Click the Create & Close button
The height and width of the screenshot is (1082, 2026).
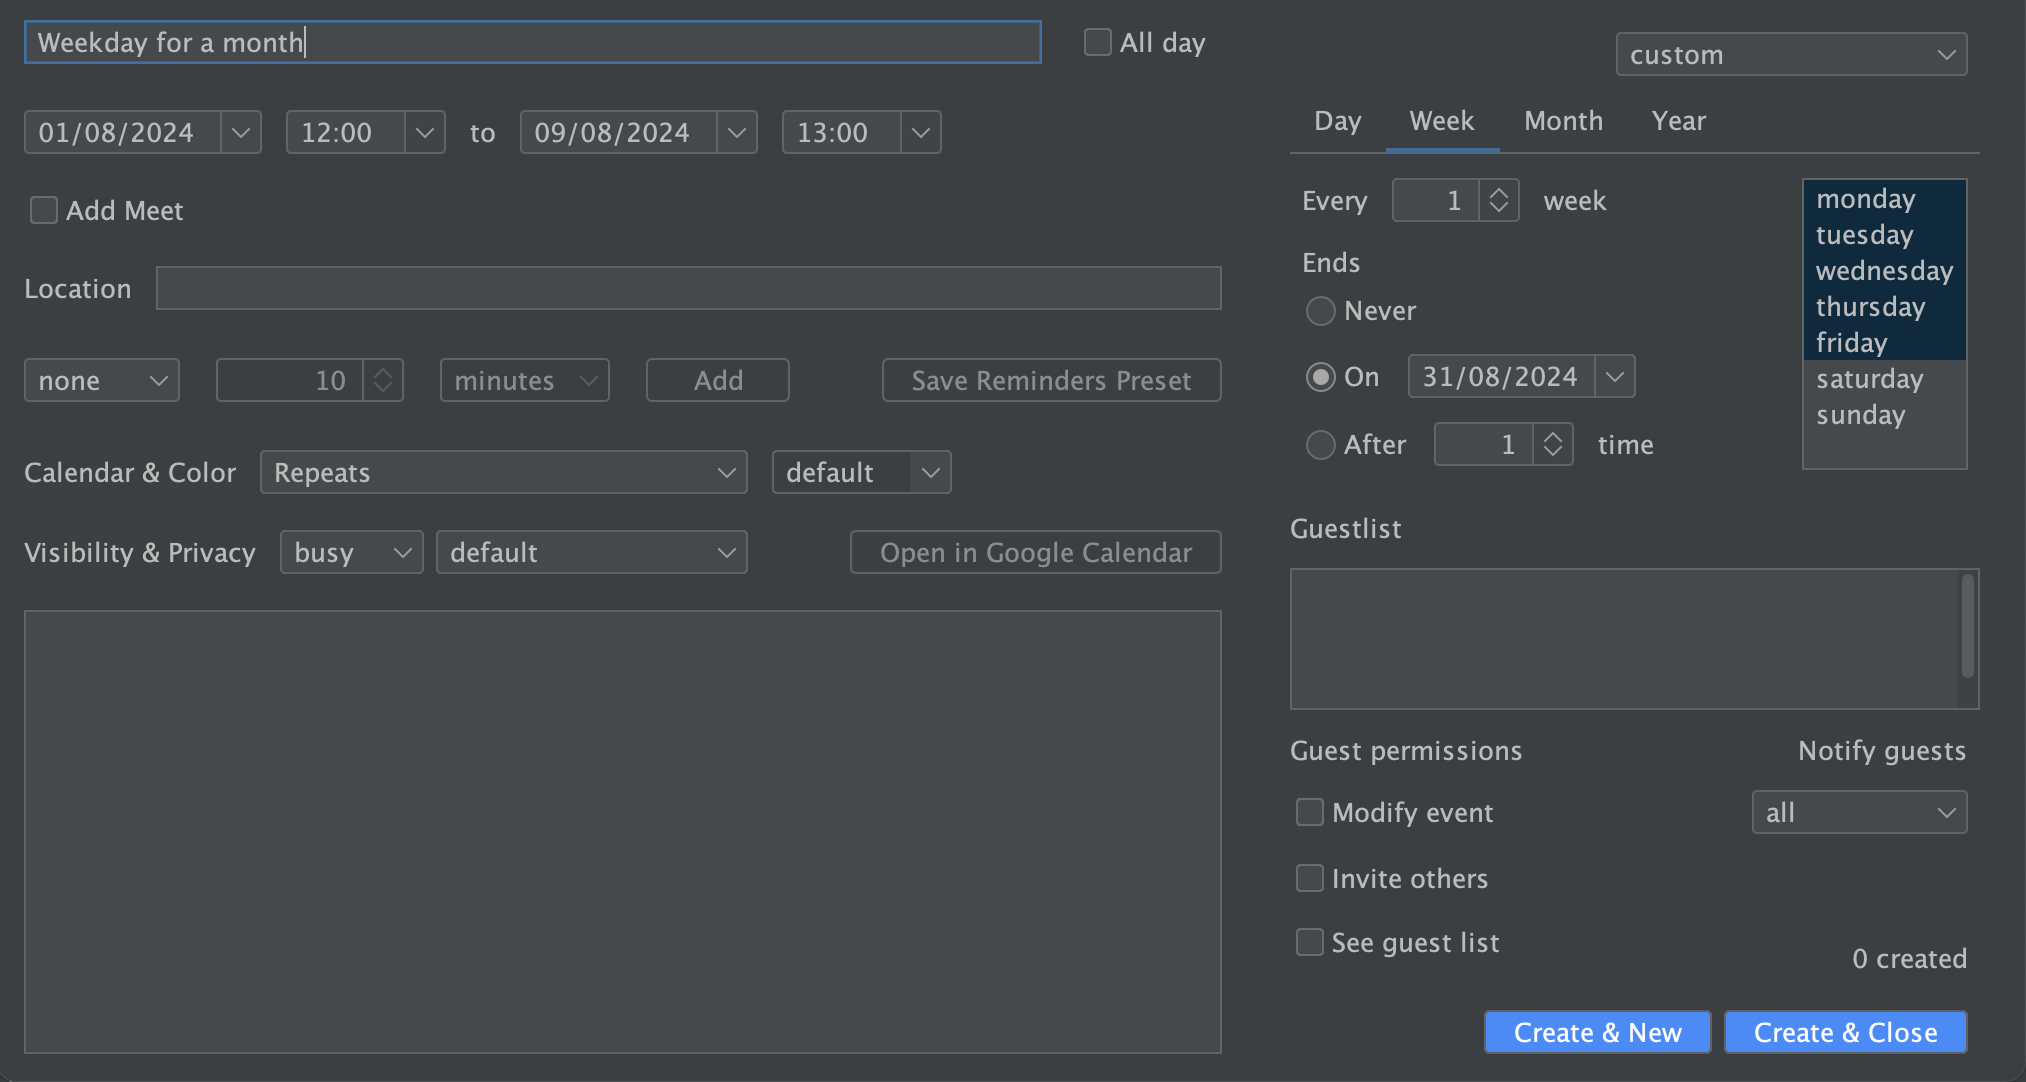tap(1845, 1031)
